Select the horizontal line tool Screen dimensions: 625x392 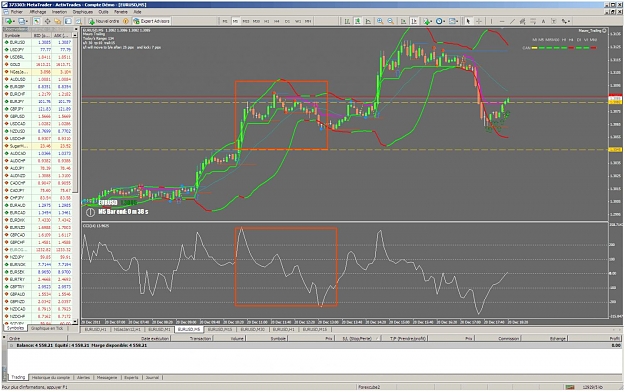pyautogui.click(x=501, y=21)
